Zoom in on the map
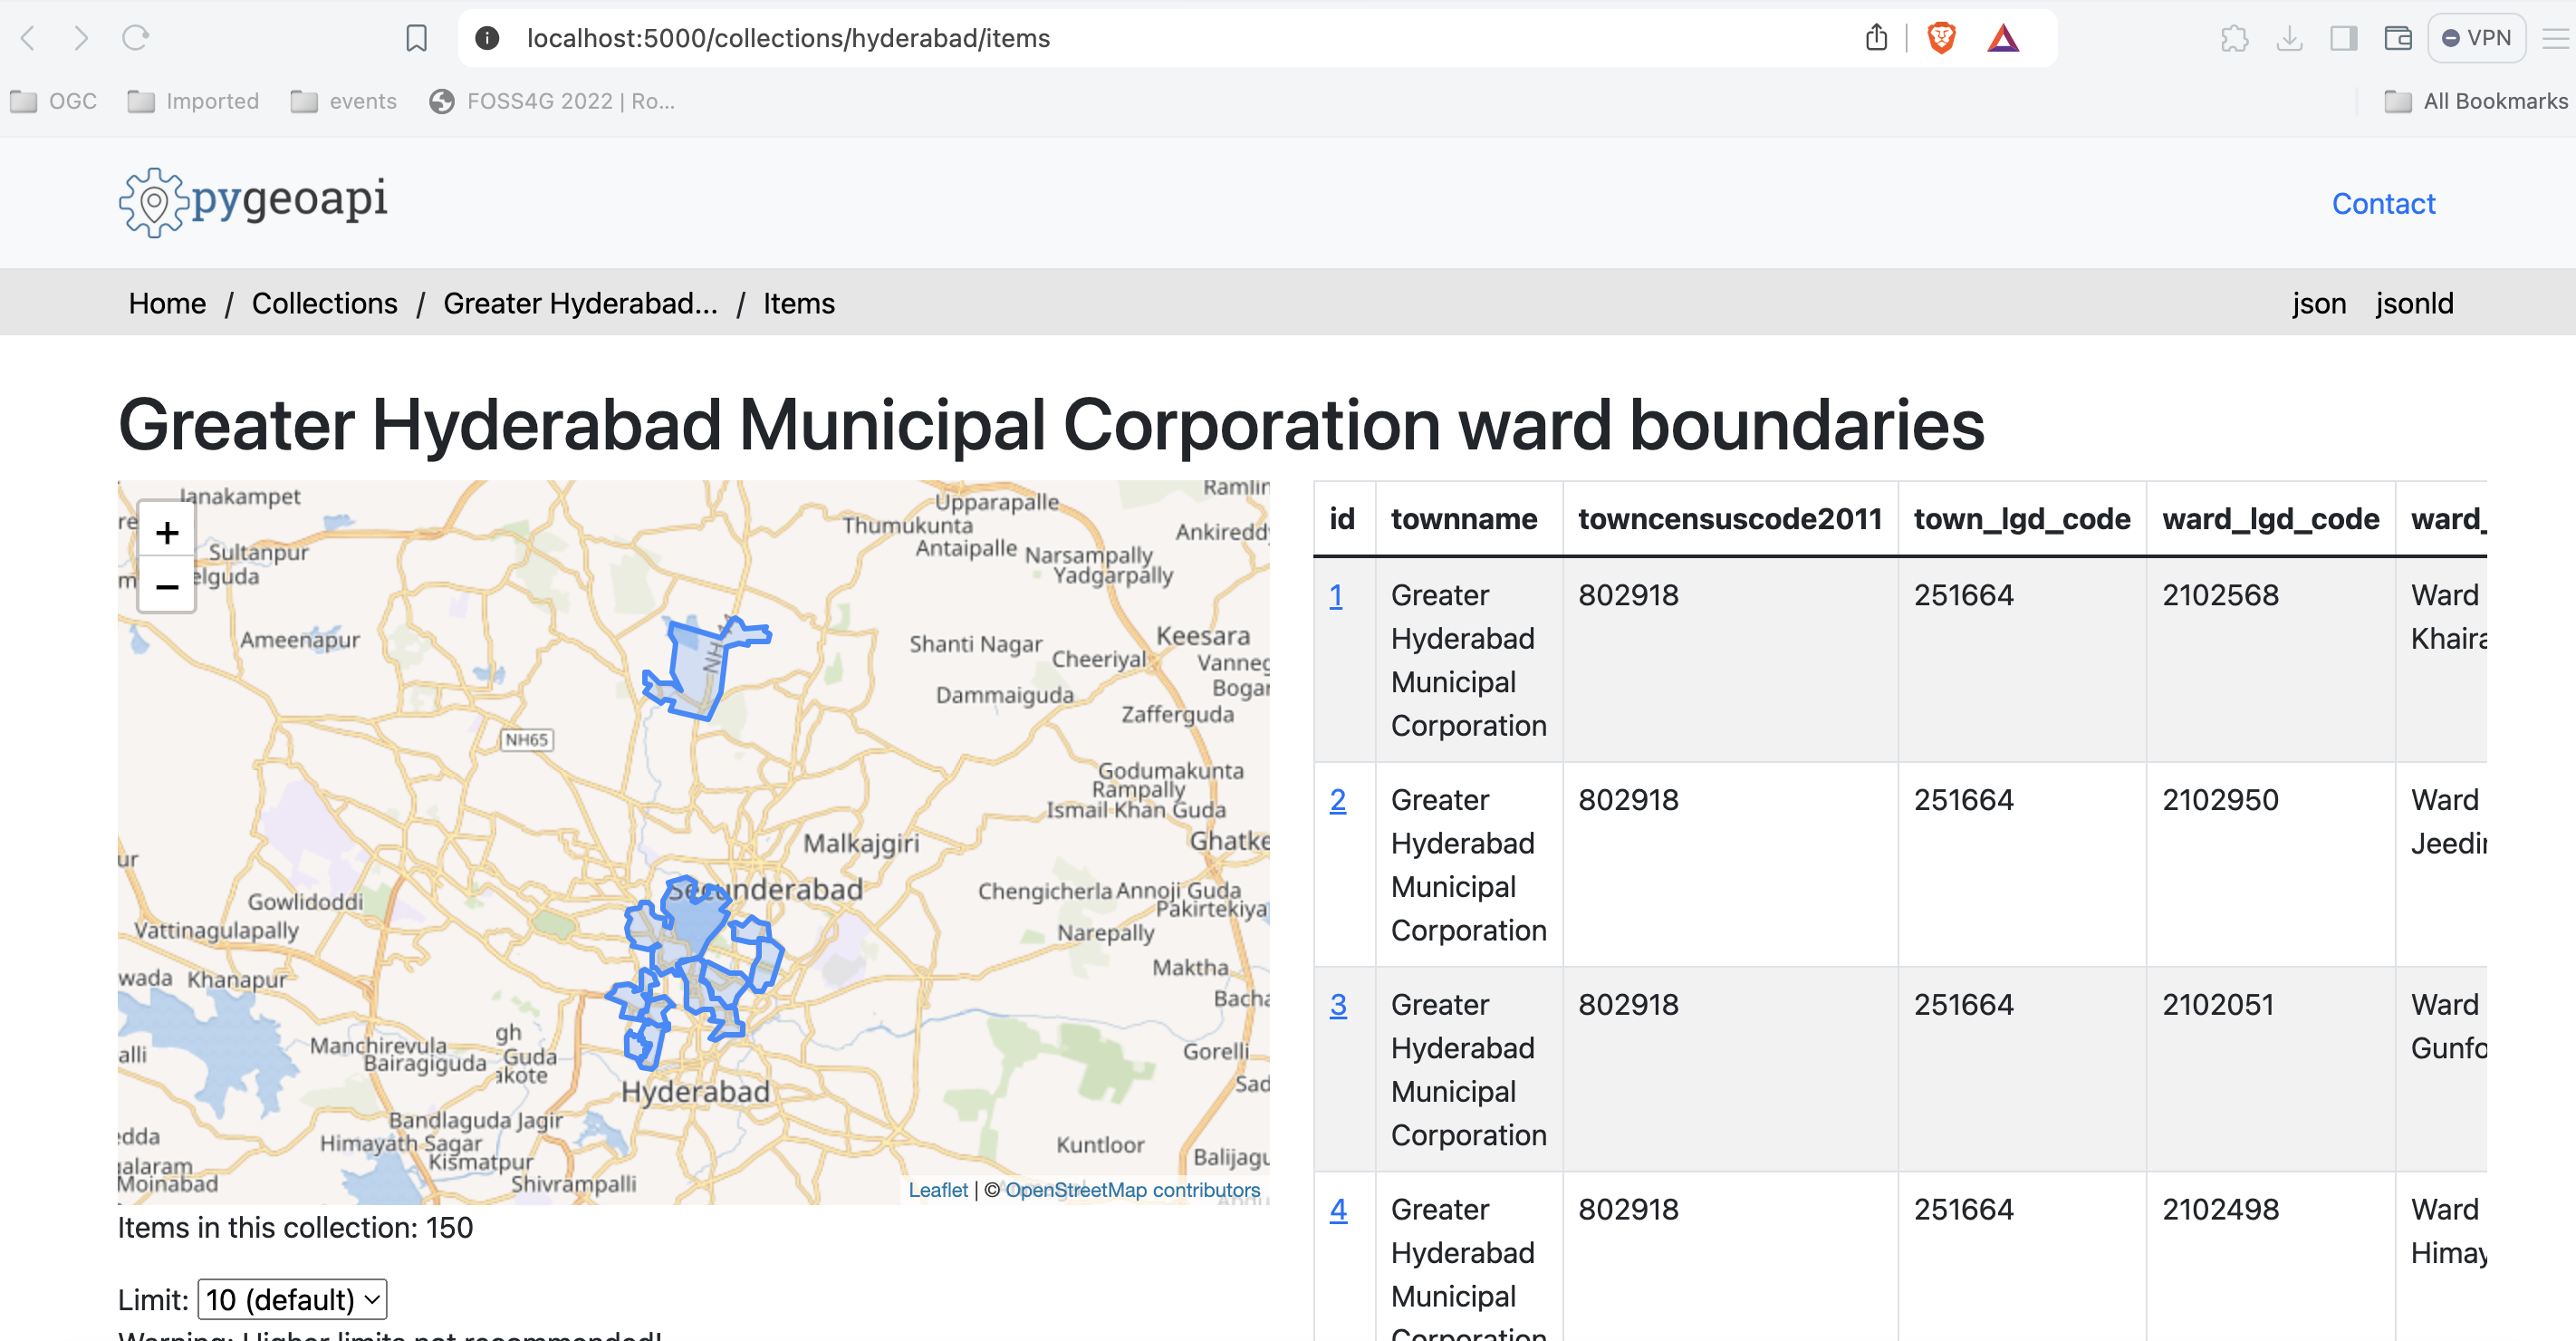Viewport: 2576px width, 1341px height. pyautogui.click(x=167, y=532)
